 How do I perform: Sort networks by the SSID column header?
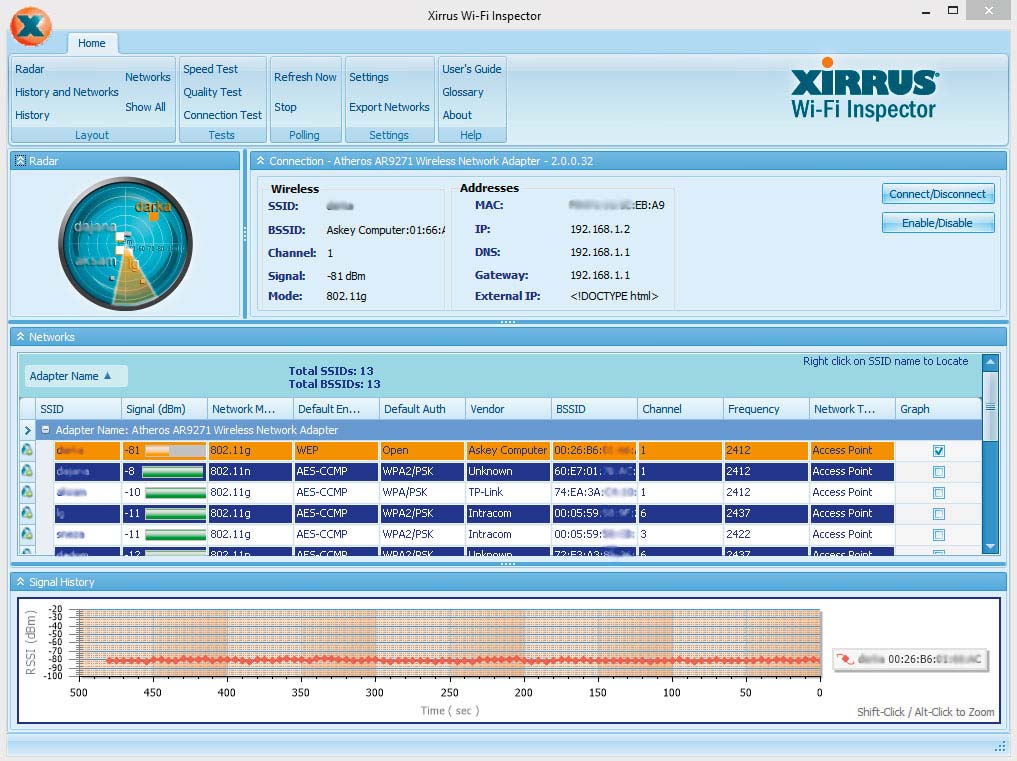click(78, 409)
